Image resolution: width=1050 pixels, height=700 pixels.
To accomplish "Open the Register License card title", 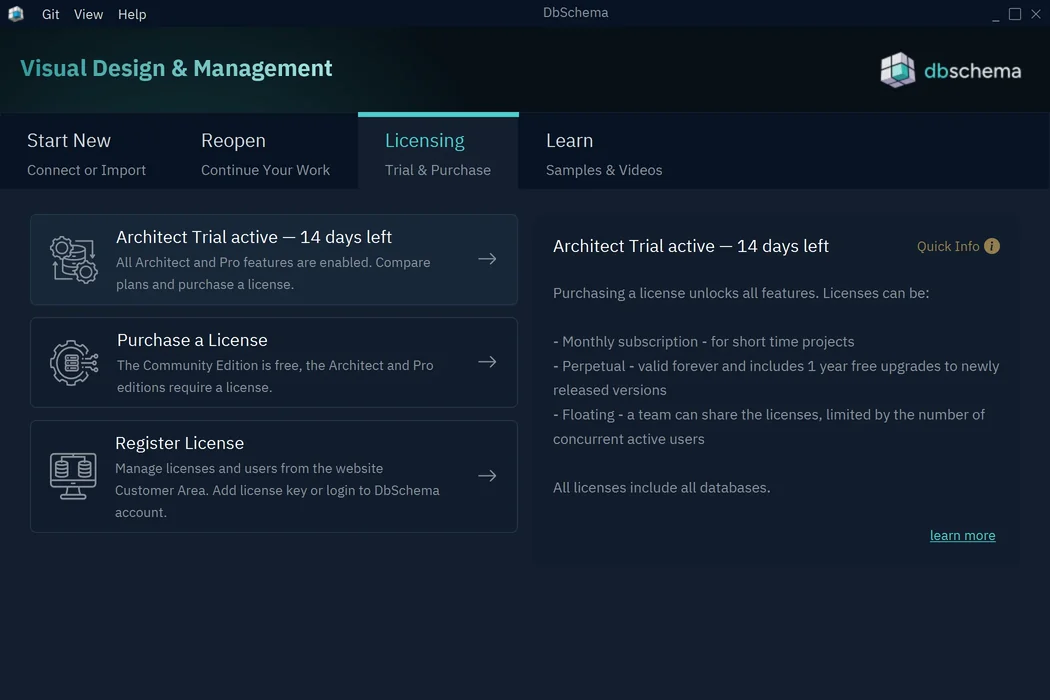I will pyautogui.click(x=179, y=443).
